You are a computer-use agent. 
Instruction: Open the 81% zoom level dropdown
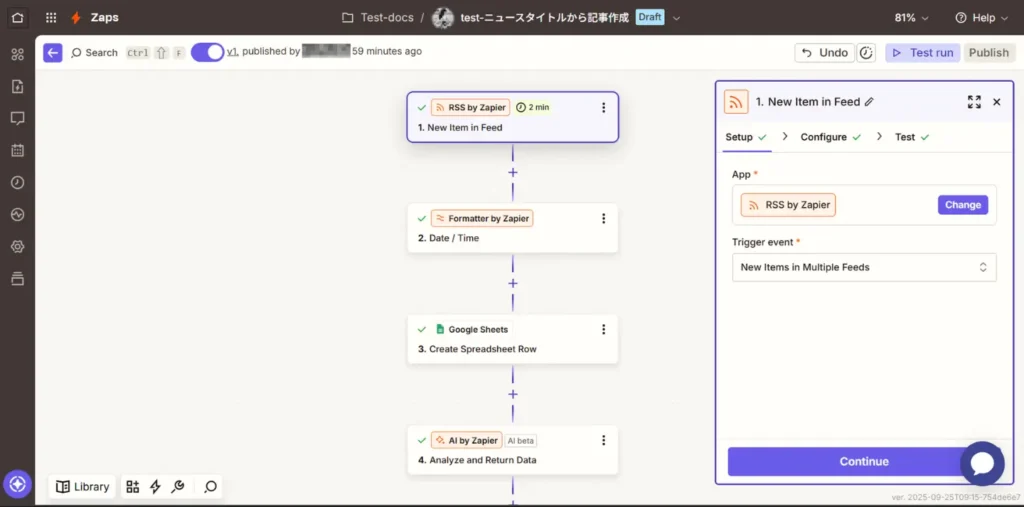pos(911,18)
